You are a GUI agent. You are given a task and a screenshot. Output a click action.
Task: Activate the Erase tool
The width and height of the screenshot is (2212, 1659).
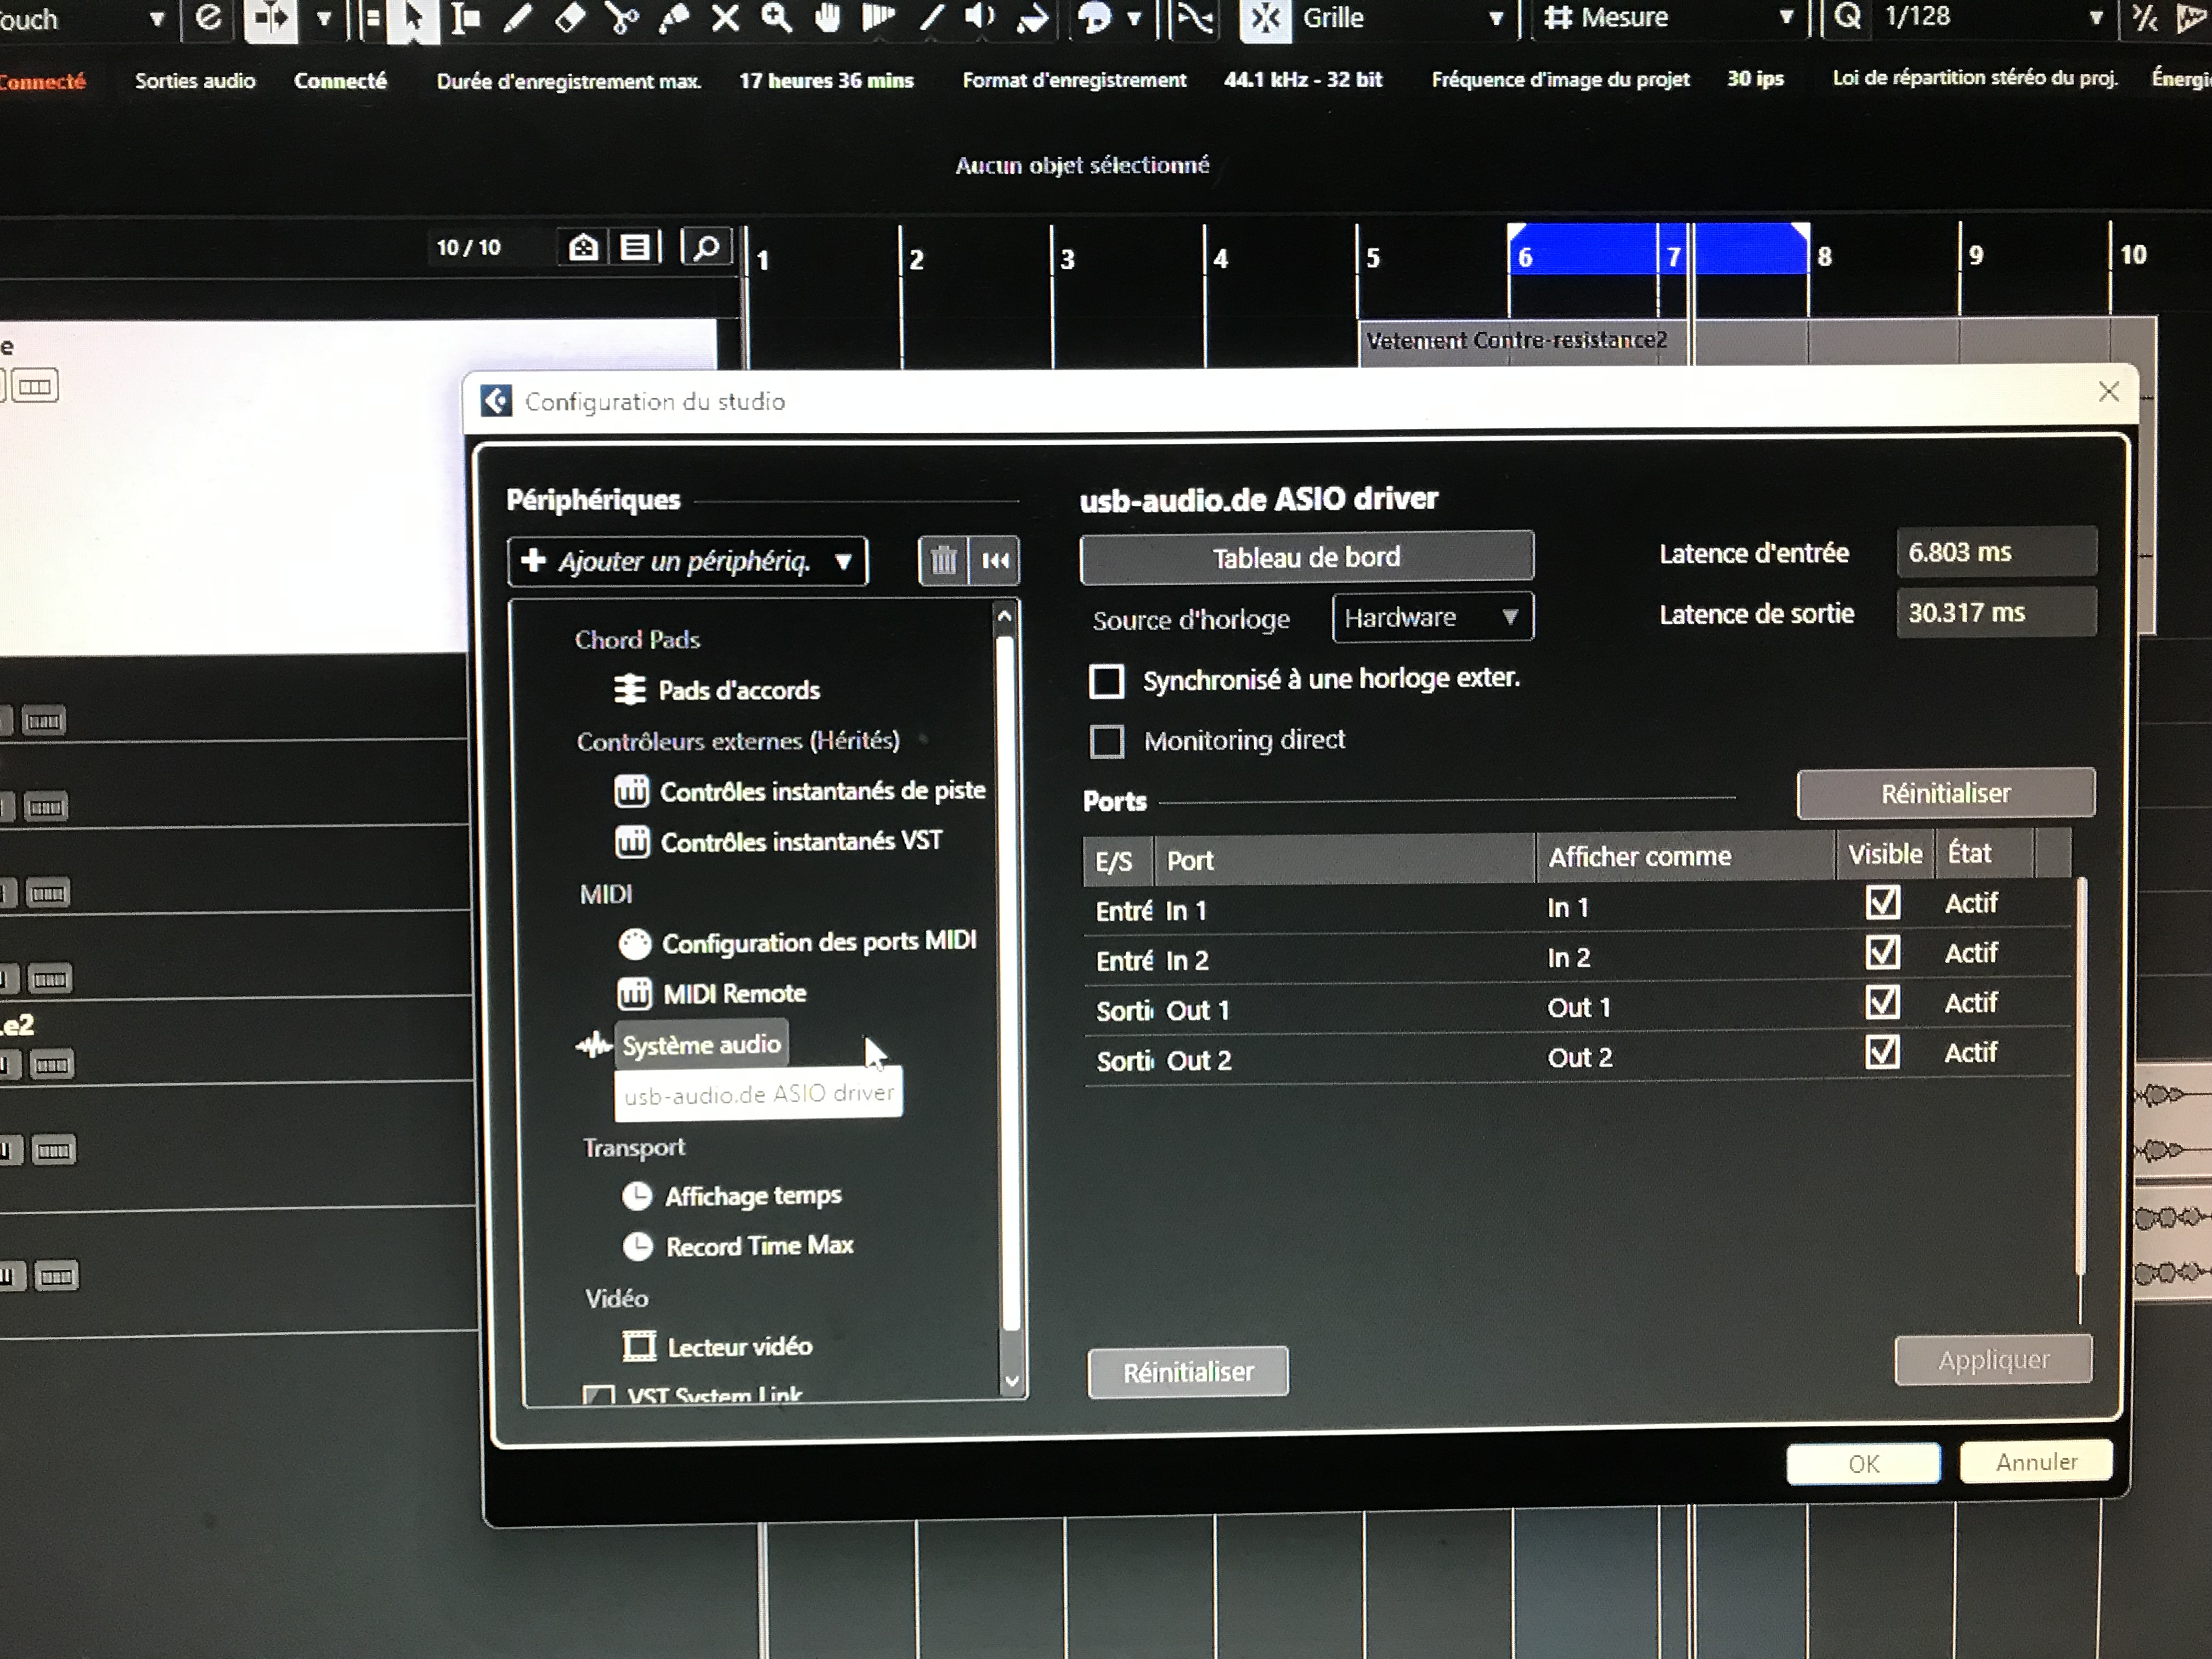coord(570,19)
